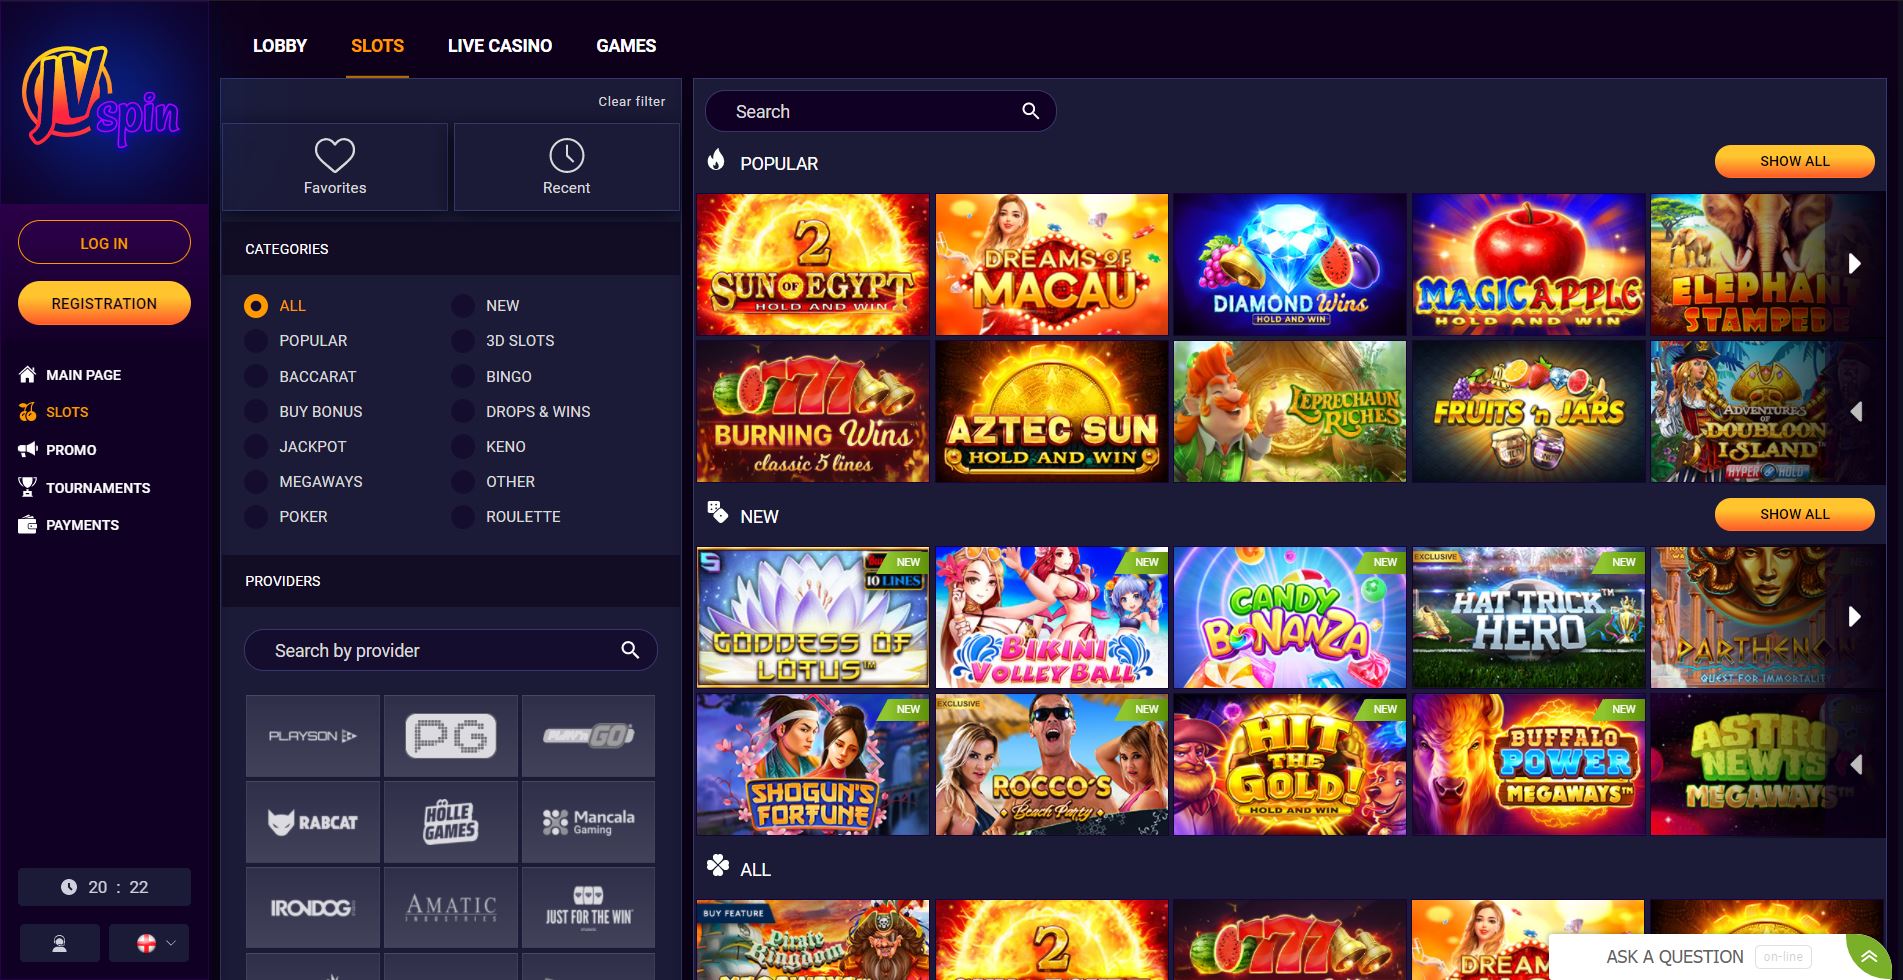Screen dimensions: 1903x980
Task: Click the game search magnifier icon
Action: (1030, 111)
